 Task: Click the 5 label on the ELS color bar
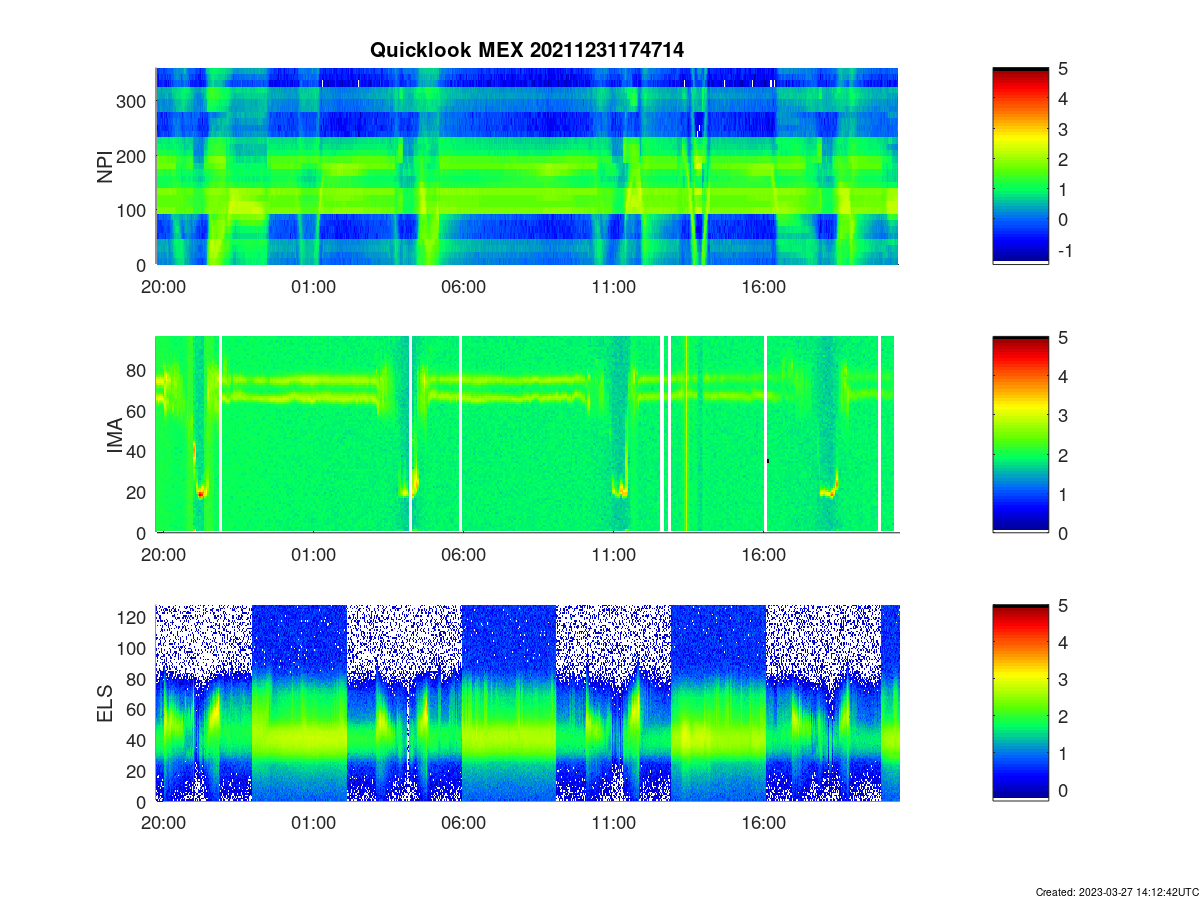[x=1064, y=605]
